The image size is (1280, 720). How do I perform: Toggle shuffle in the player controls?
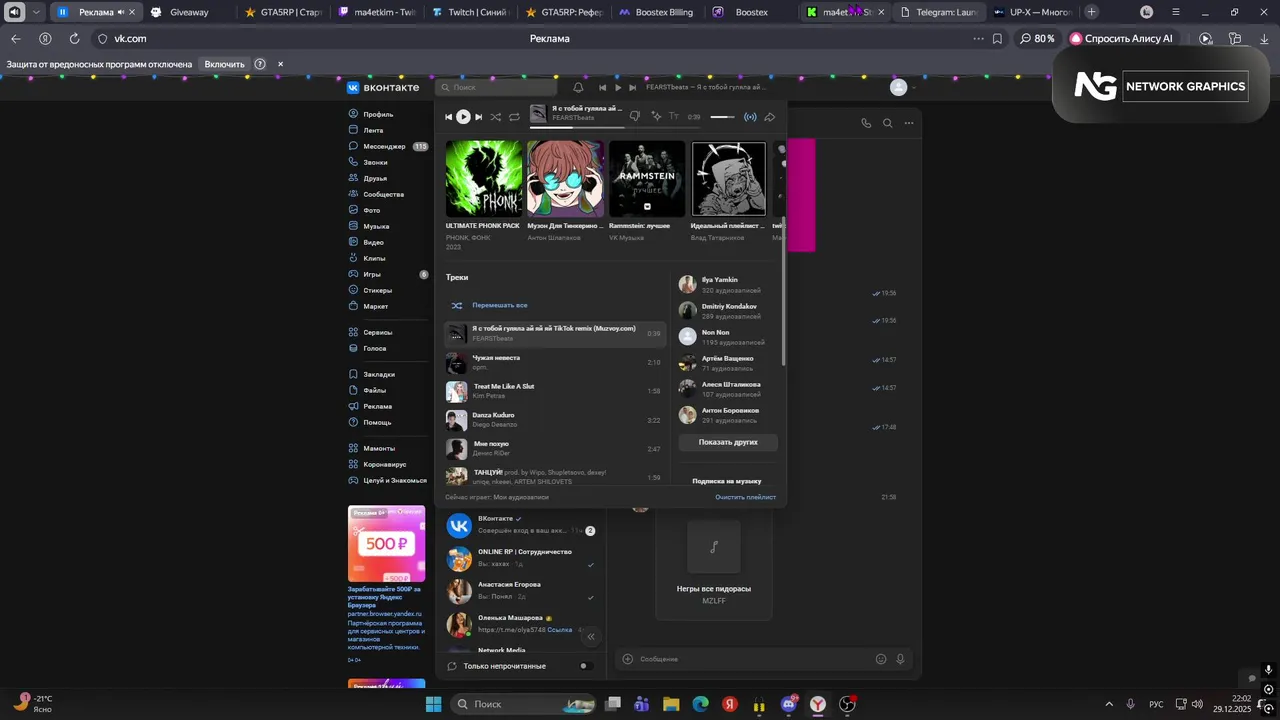[495, 117]
